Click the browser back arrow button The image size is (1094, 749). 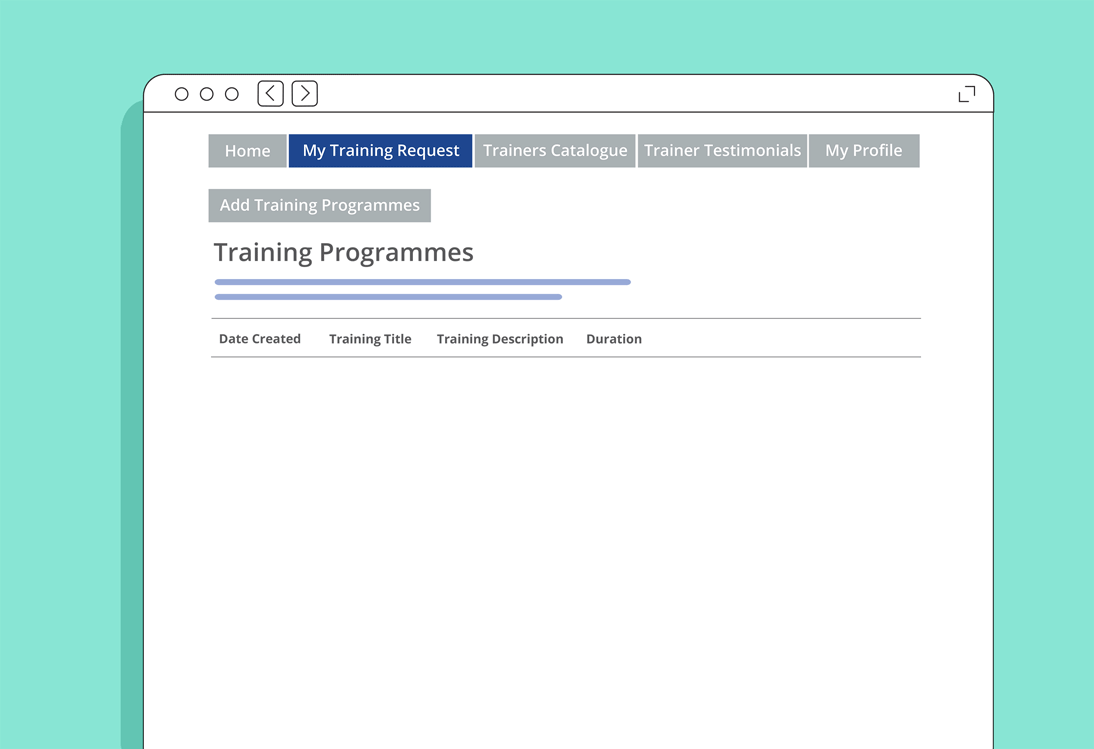coord(270,94)
